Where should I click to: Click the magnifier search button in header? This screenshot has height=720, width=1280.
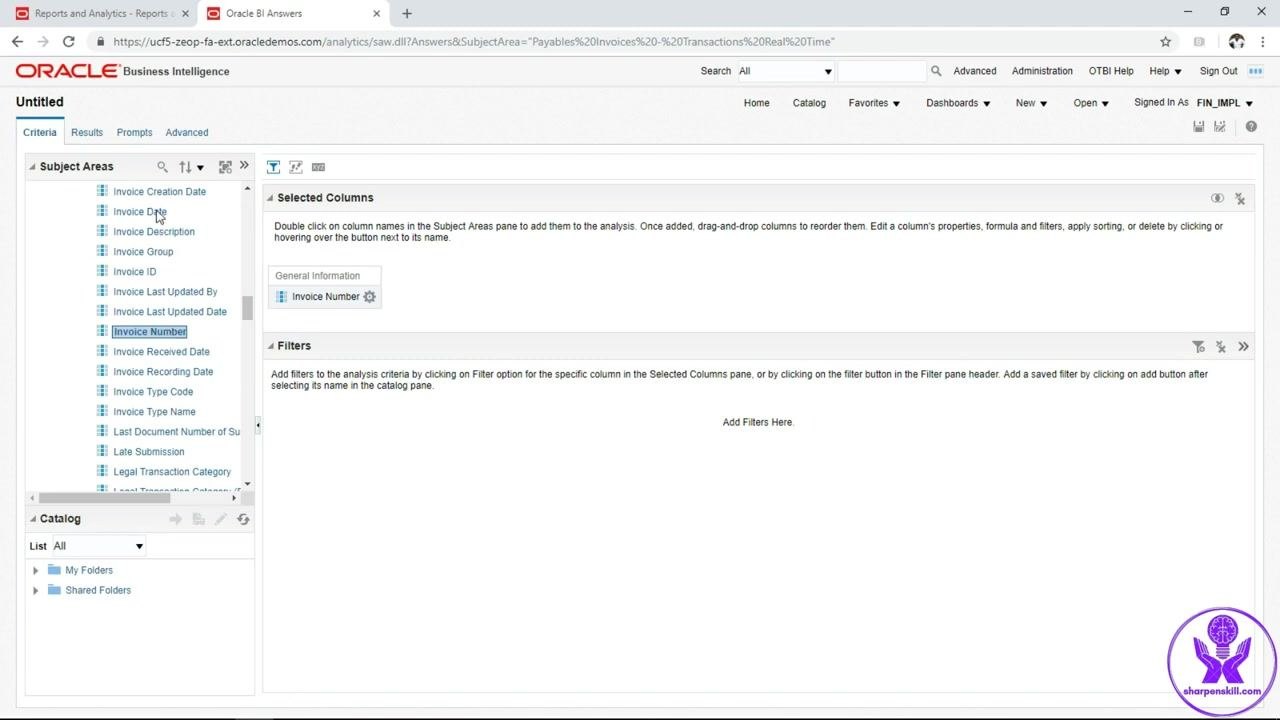pyautogui.click(x=936, y=71)
